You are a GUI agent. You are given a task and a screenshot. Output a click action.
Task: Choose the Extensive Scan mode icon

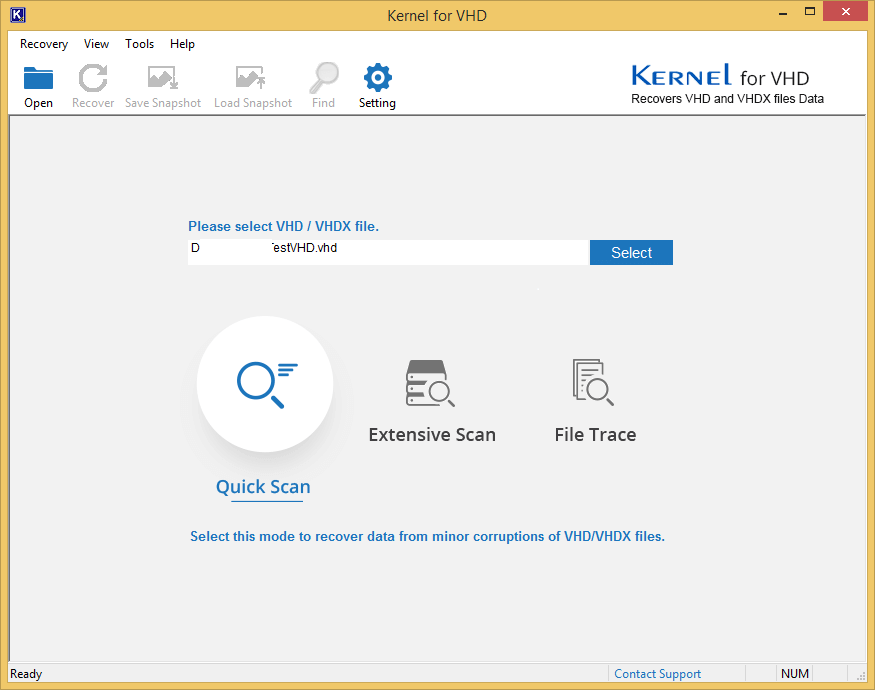click(430, 383)
